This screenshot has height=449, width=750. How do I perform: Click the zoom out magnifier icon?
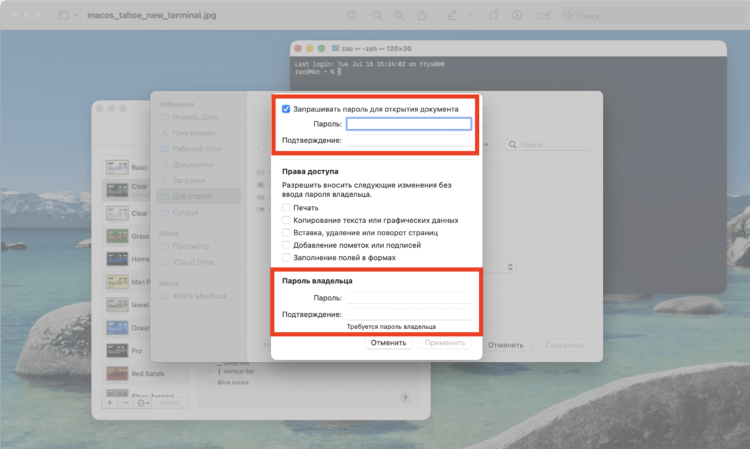tap(377, 15)
